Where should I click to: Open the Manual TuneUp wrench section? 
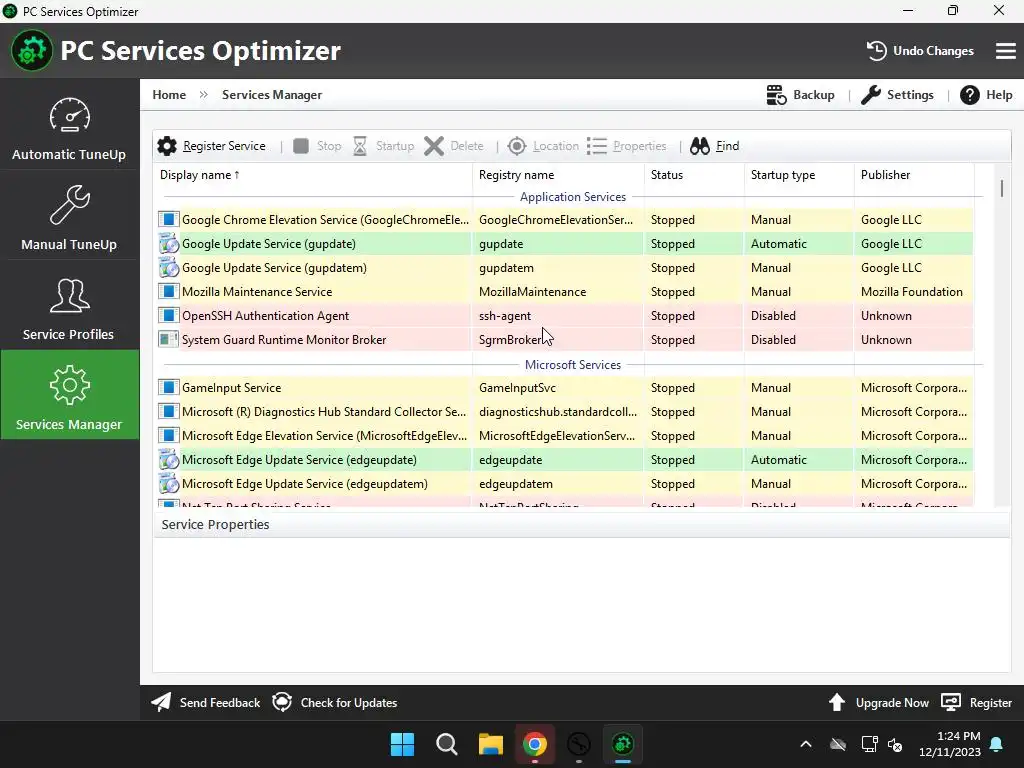(x=69, y=217)
